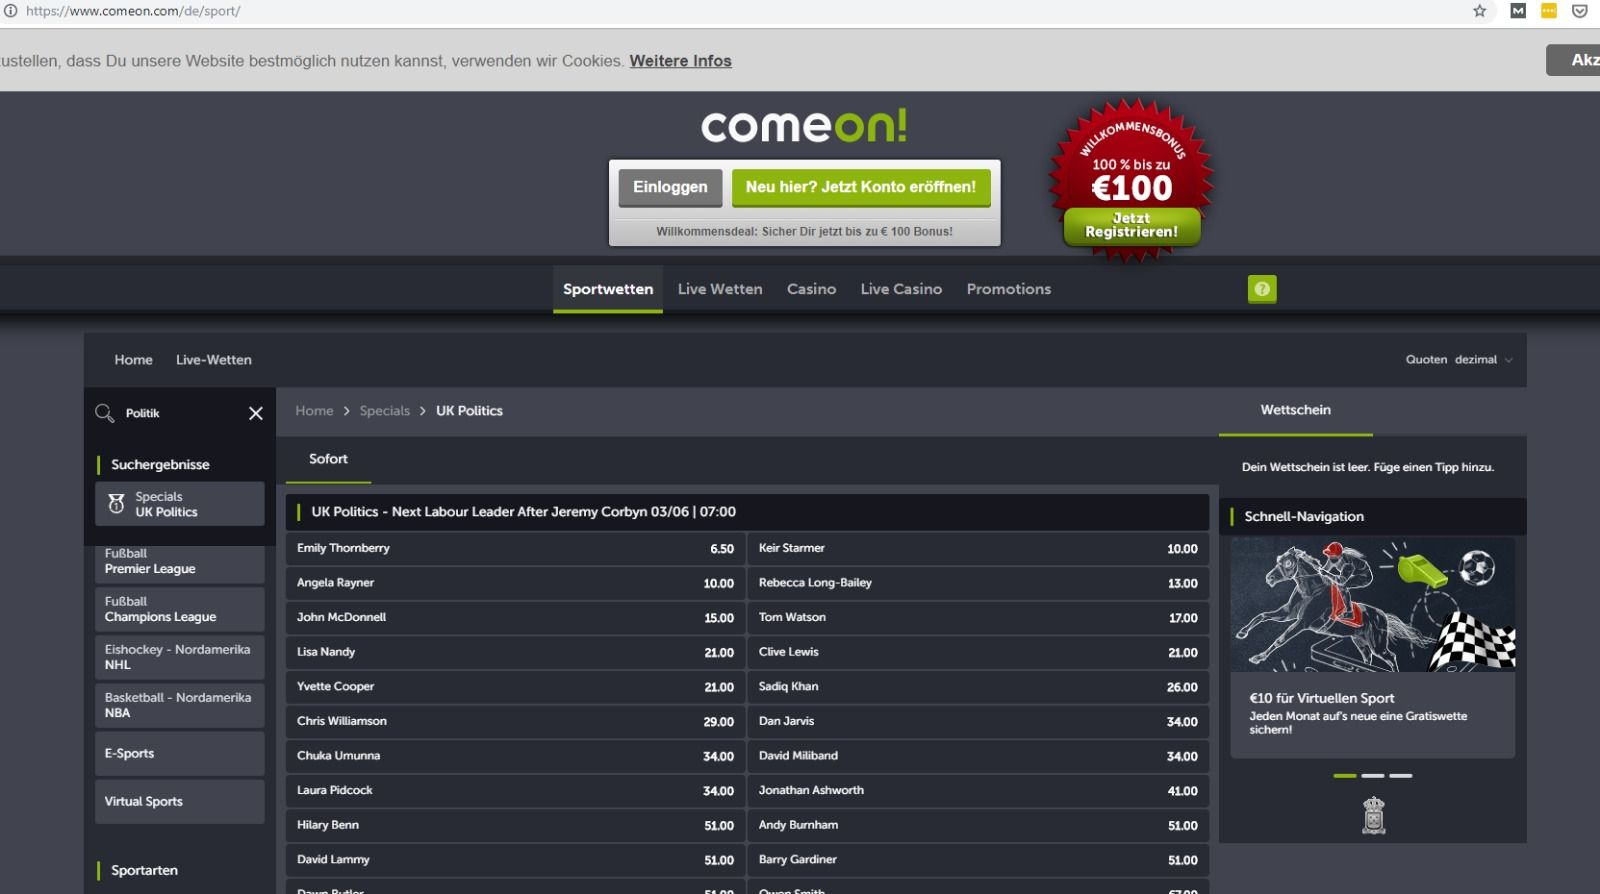Click the Einloggen button
Screen dimensions: 1600x894
click(x=670, y=187)
